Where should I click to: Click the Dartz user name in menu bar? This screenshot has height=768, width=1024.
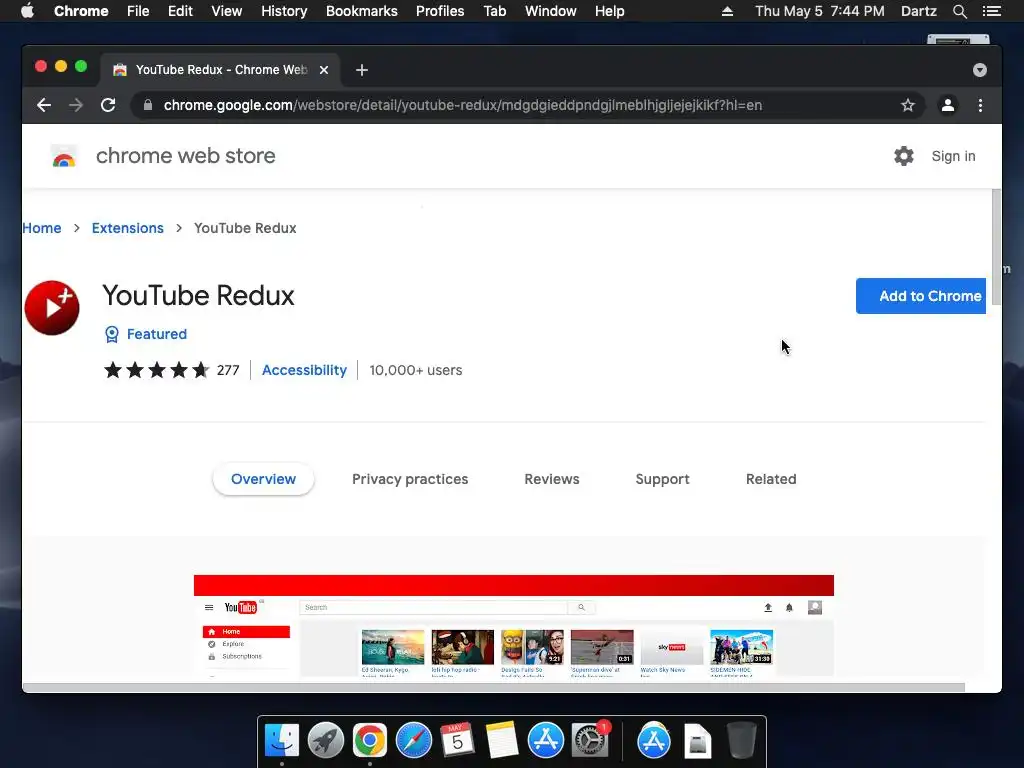coord(919,11)
